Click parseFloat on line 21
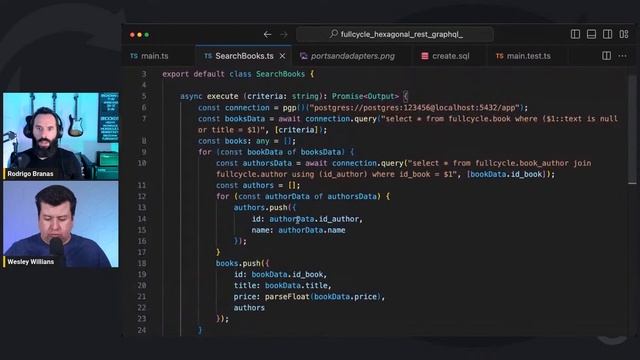This screenshot has height=360, width=640. click(287, 297)
